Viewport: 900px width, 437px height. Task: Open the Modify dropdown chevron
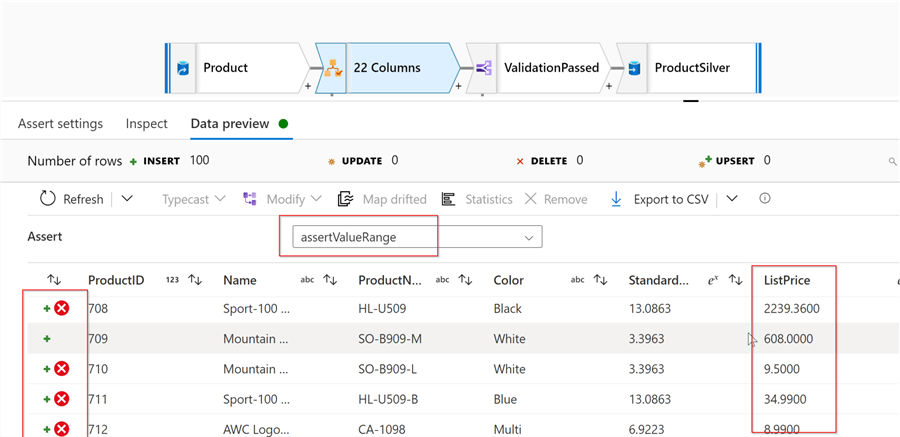coord(316,199)
